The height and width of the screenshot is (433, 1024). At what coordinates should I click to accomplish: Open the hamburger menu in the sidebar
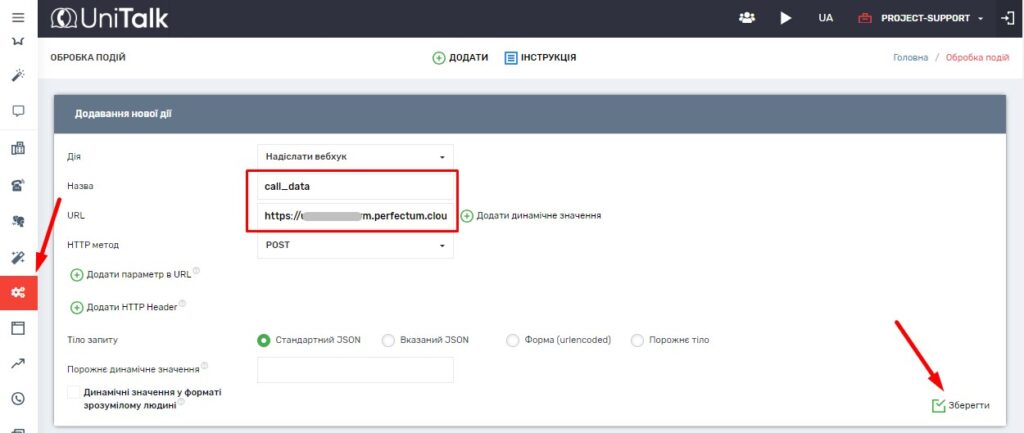pyautogui.click(x=17, y=18)
